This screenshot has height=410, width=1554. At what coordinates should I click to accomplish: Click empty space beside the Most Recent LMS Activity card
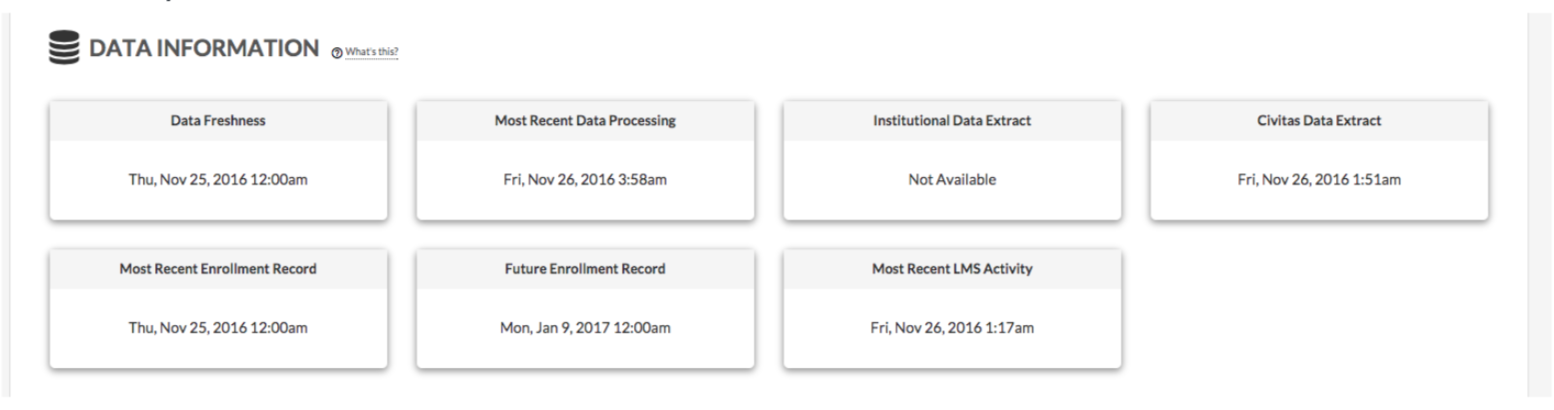pyautogui.click(x=1319, y=308)
